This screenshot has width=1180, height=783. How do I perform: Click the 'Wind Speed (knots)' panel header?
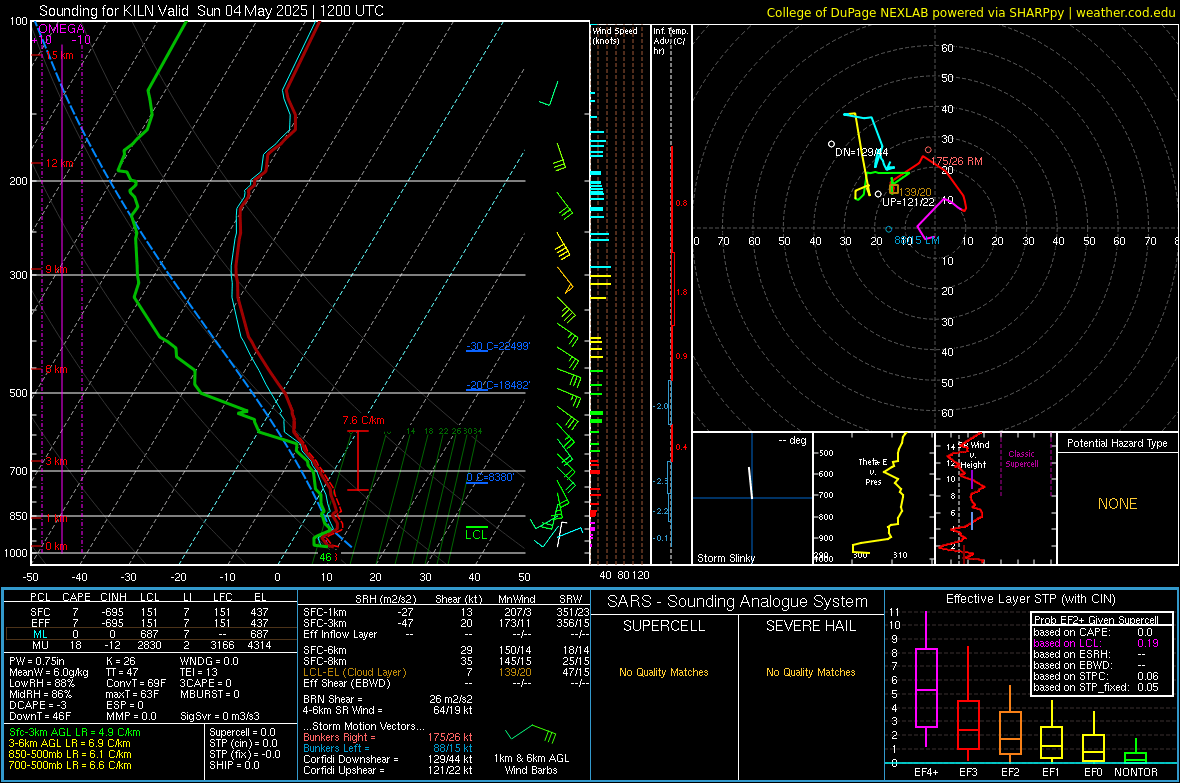point(614,35)
